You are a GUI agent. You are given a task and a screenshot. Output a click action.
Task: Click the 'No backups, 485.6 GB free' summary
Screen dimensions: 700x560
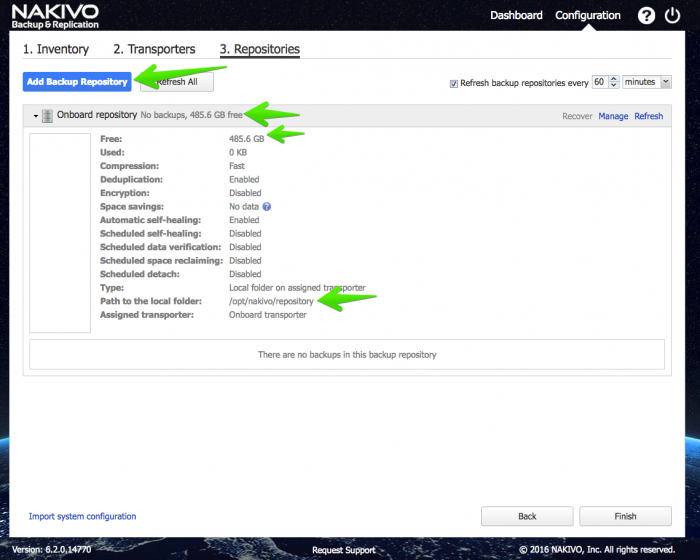pyautogui.click(x=192, y=115)
